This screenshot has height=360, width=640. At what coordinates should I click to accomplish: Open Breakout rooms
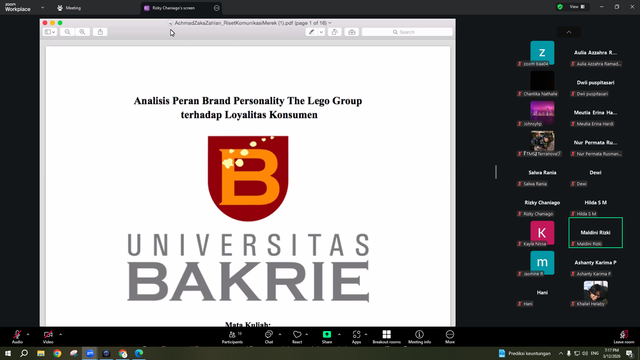387,337
